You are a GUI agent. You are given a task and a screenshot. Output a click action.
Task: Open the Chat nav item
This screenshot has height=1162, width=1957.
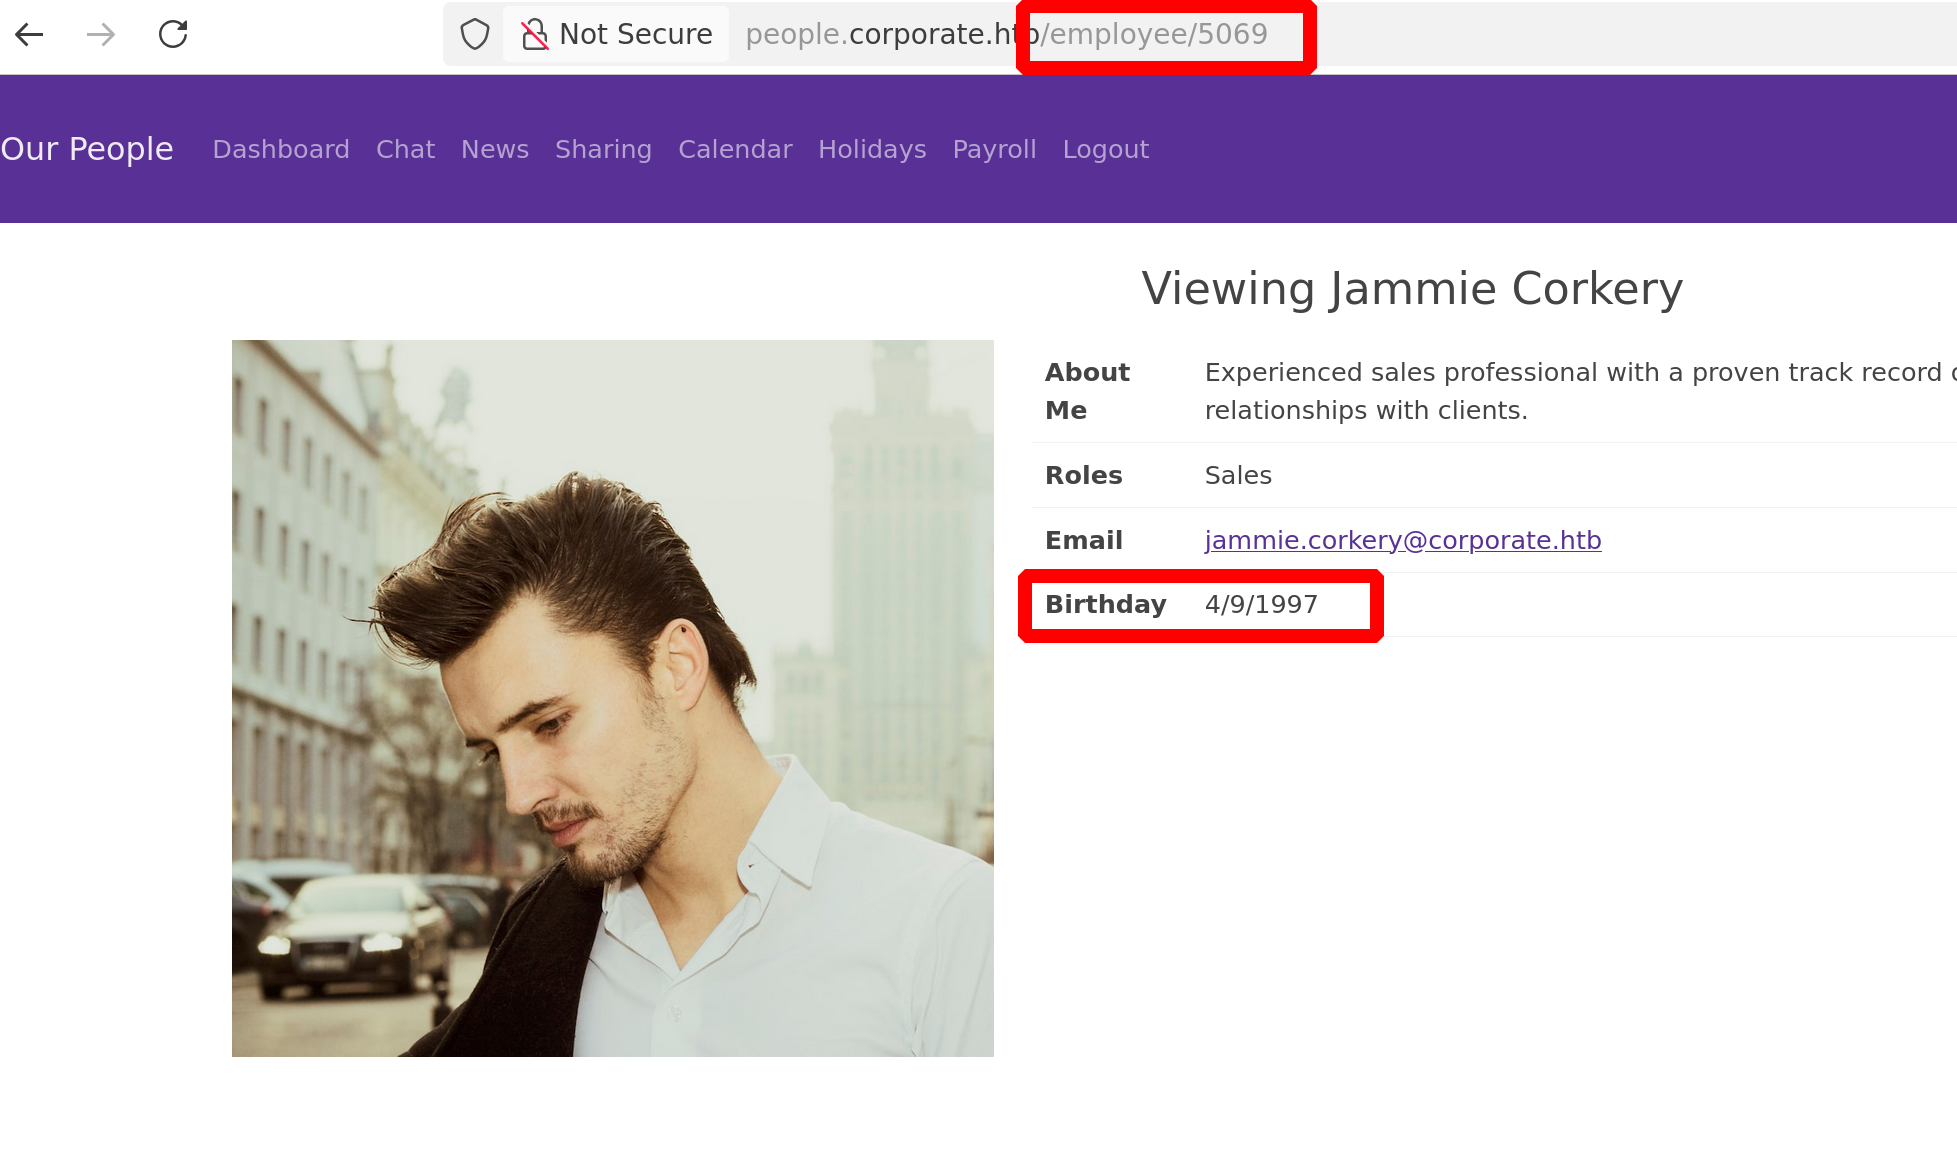point(405,149)
